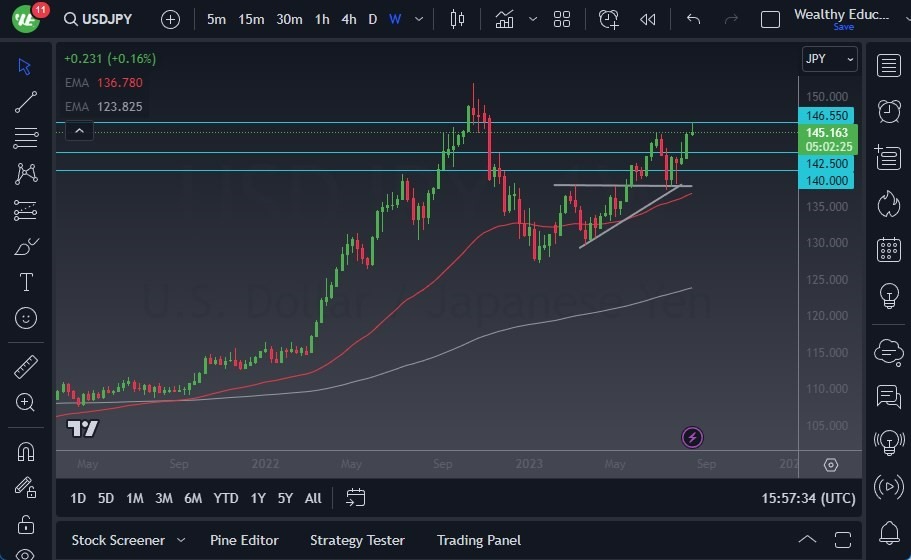Open the alerts panel alarm clock
911x560 pixels.
click(x=888, y=111)
